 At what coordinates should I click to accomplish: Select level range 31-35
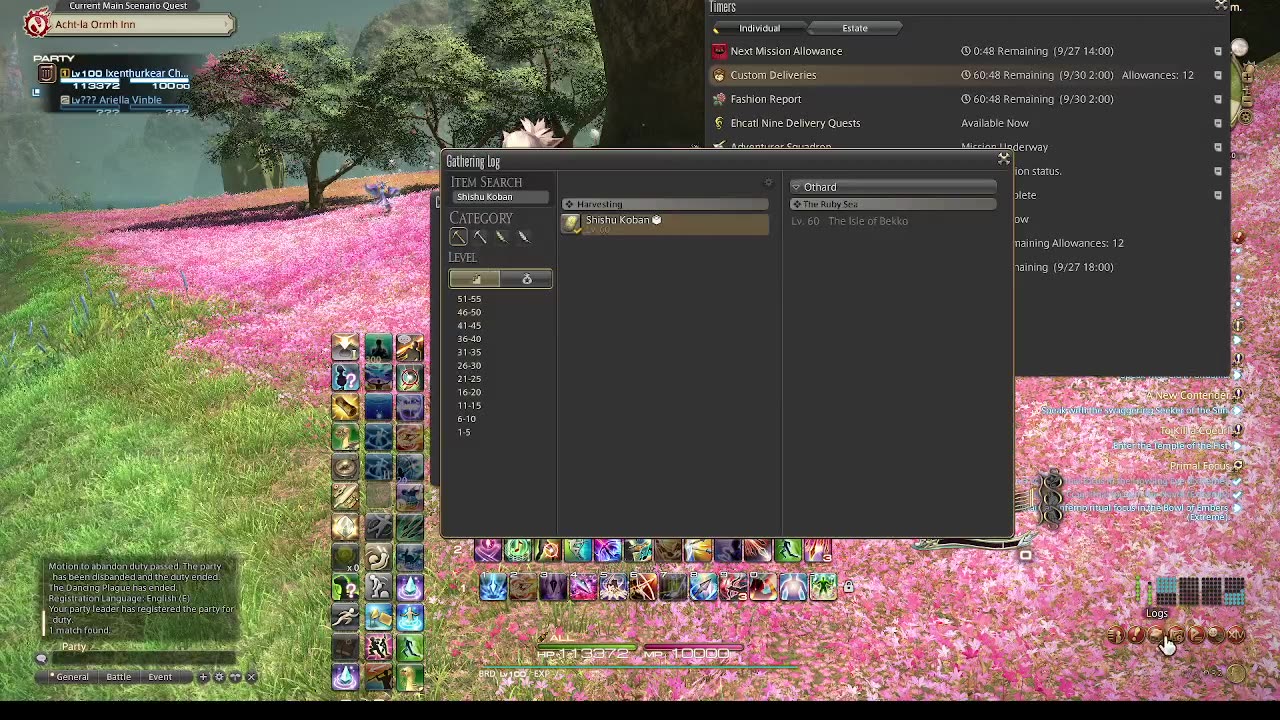[469, 352]
